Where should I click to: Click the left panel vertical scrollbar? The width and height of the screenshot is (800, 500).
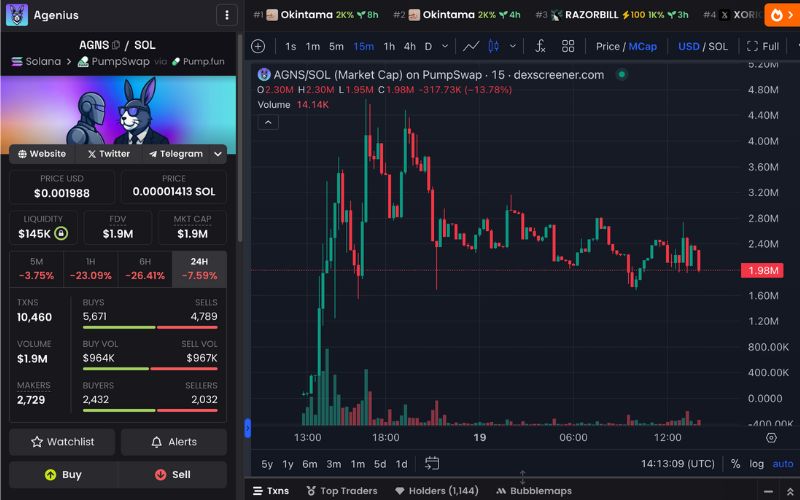tap(239, 138)
